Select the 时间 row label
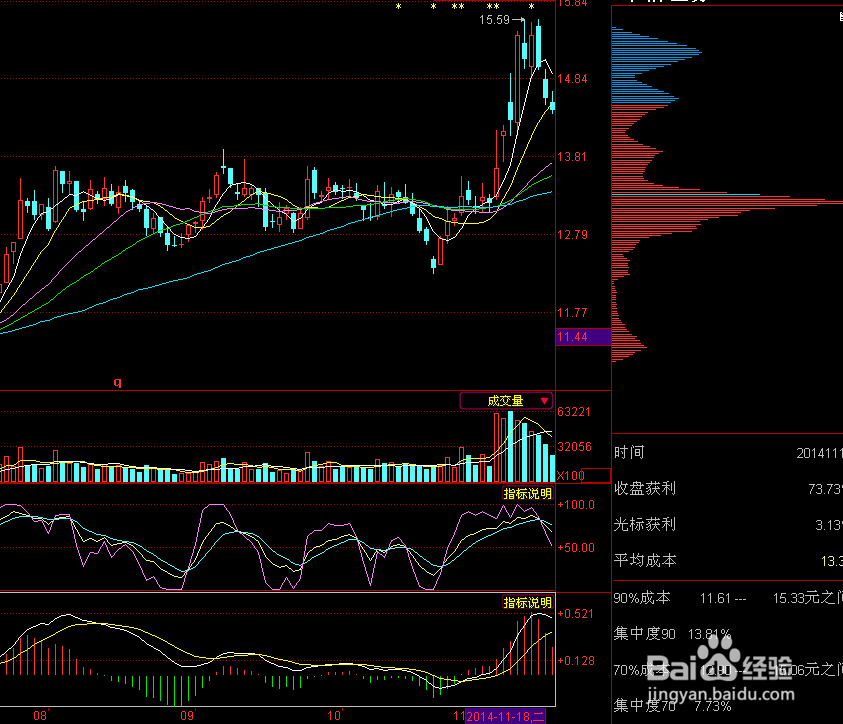This screenshot has height=724, width=843. (629, 453)
